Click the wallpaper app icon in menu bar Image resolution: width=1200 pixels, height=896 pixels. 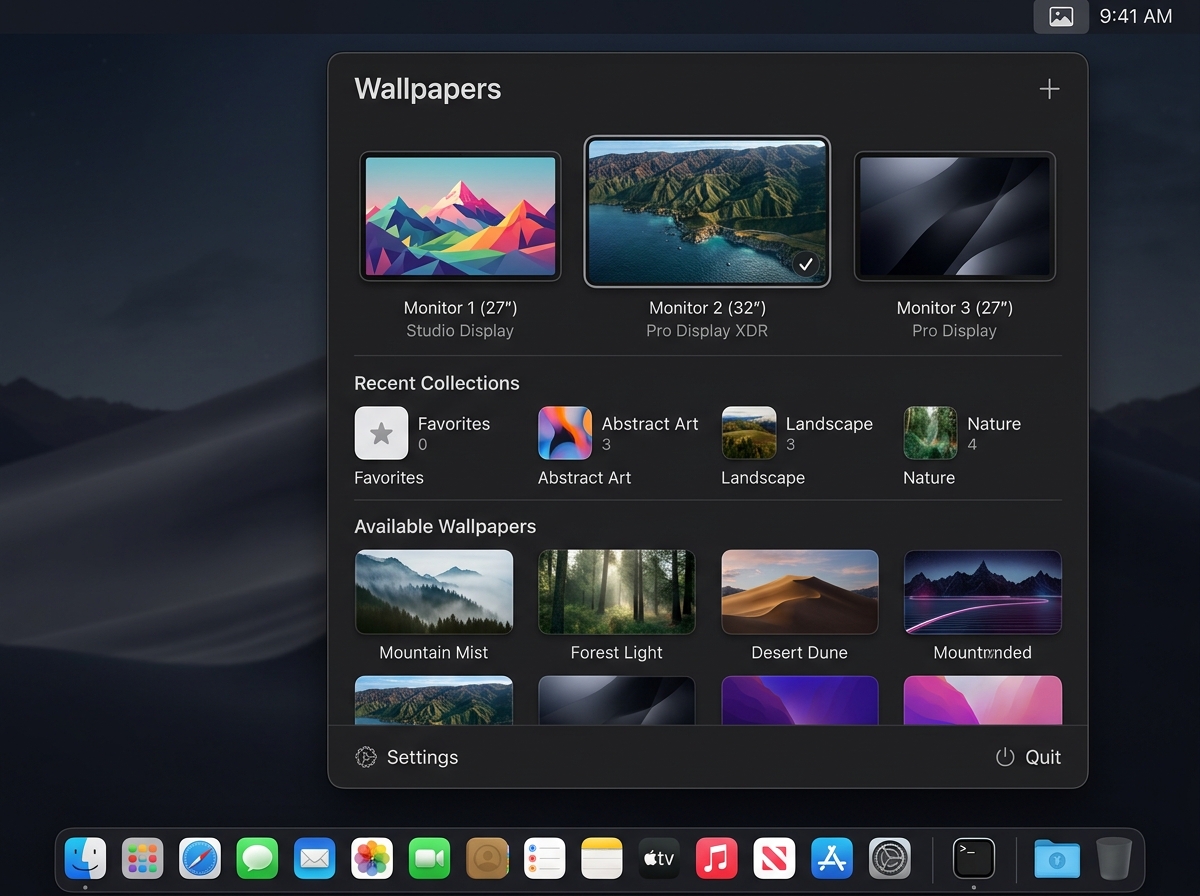point(1061,17)
